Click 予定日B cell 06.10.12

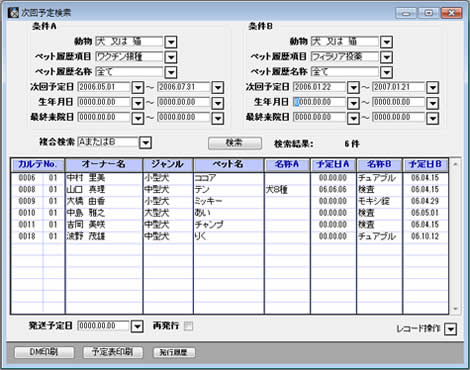pyautogui.click(x=425, y=236)
